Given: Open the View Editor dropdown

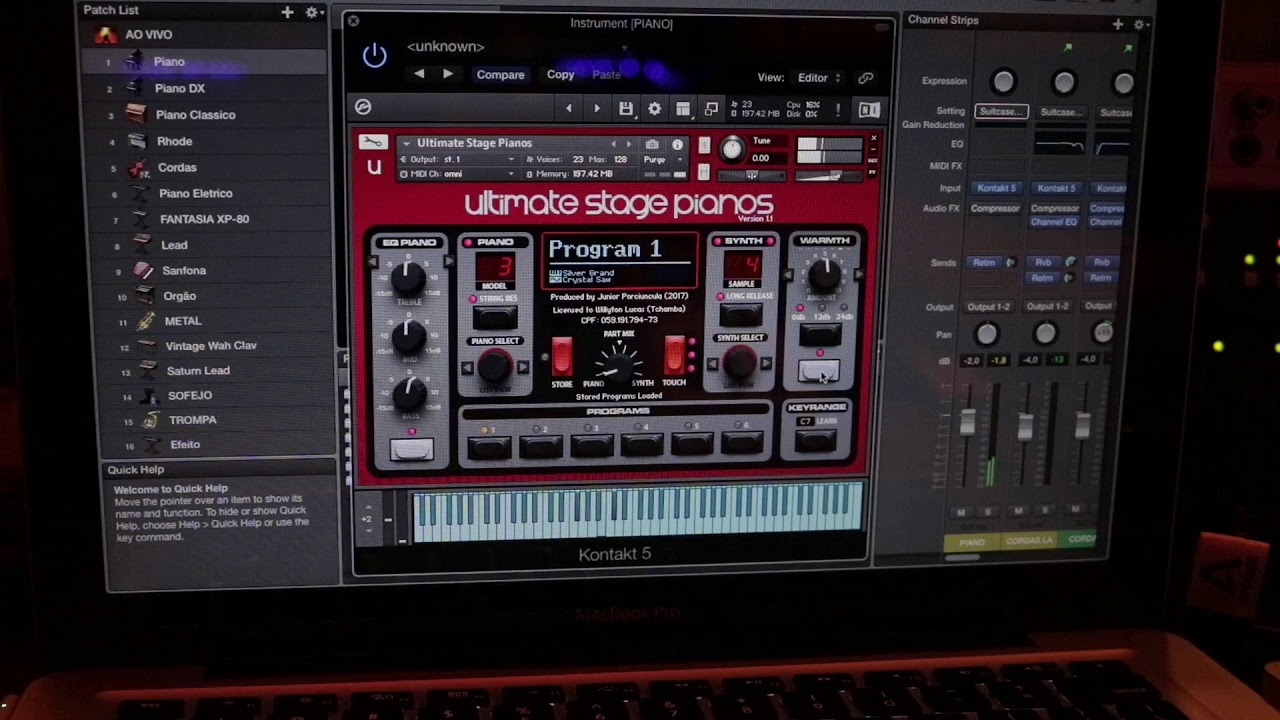Looking at the screenshot, I should click(819, 78).
